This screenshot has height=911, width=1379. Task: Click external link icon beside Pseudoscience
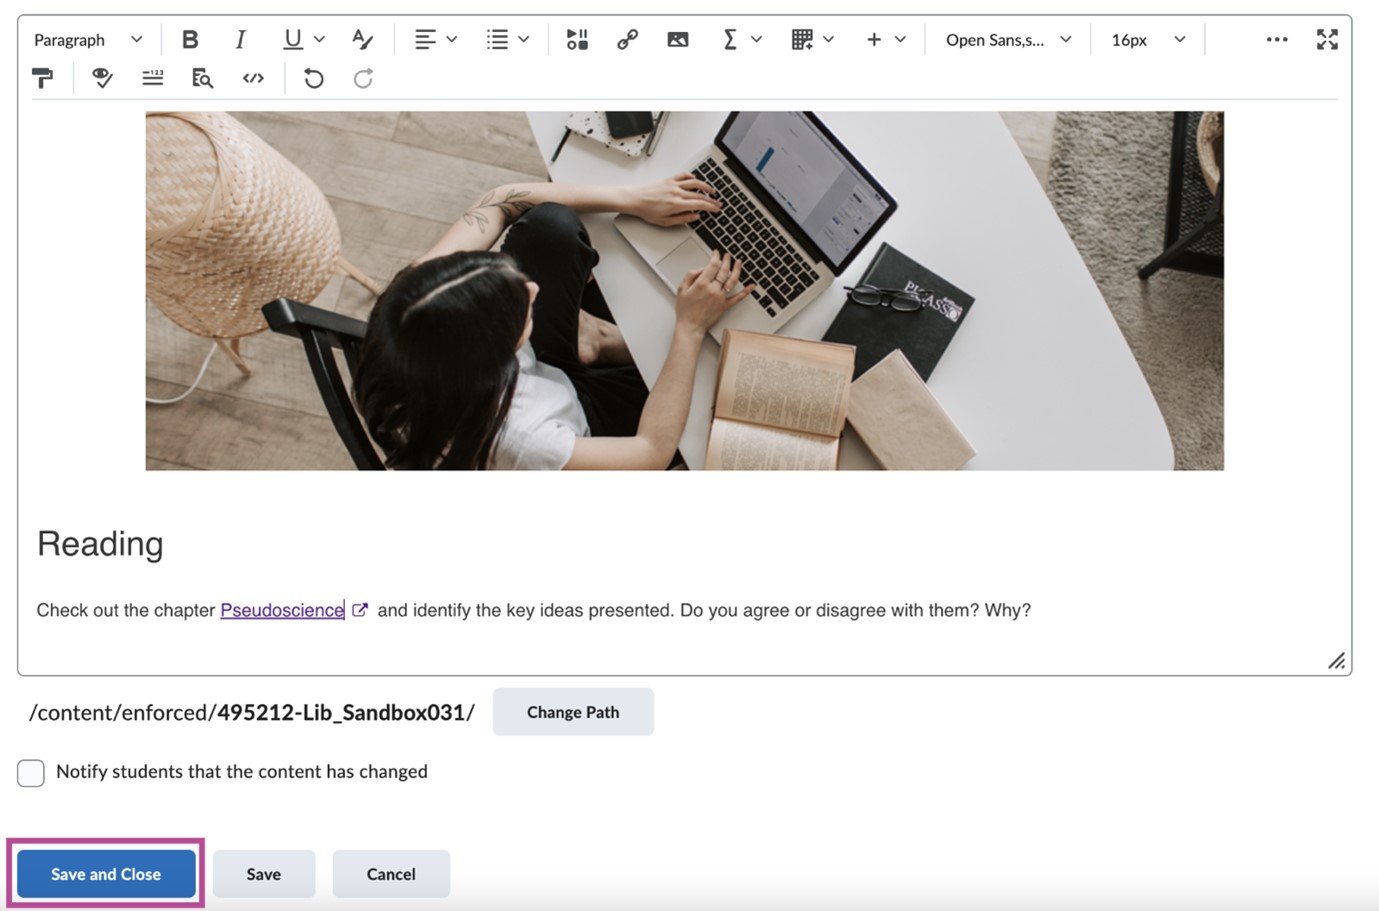pos(360,610)
